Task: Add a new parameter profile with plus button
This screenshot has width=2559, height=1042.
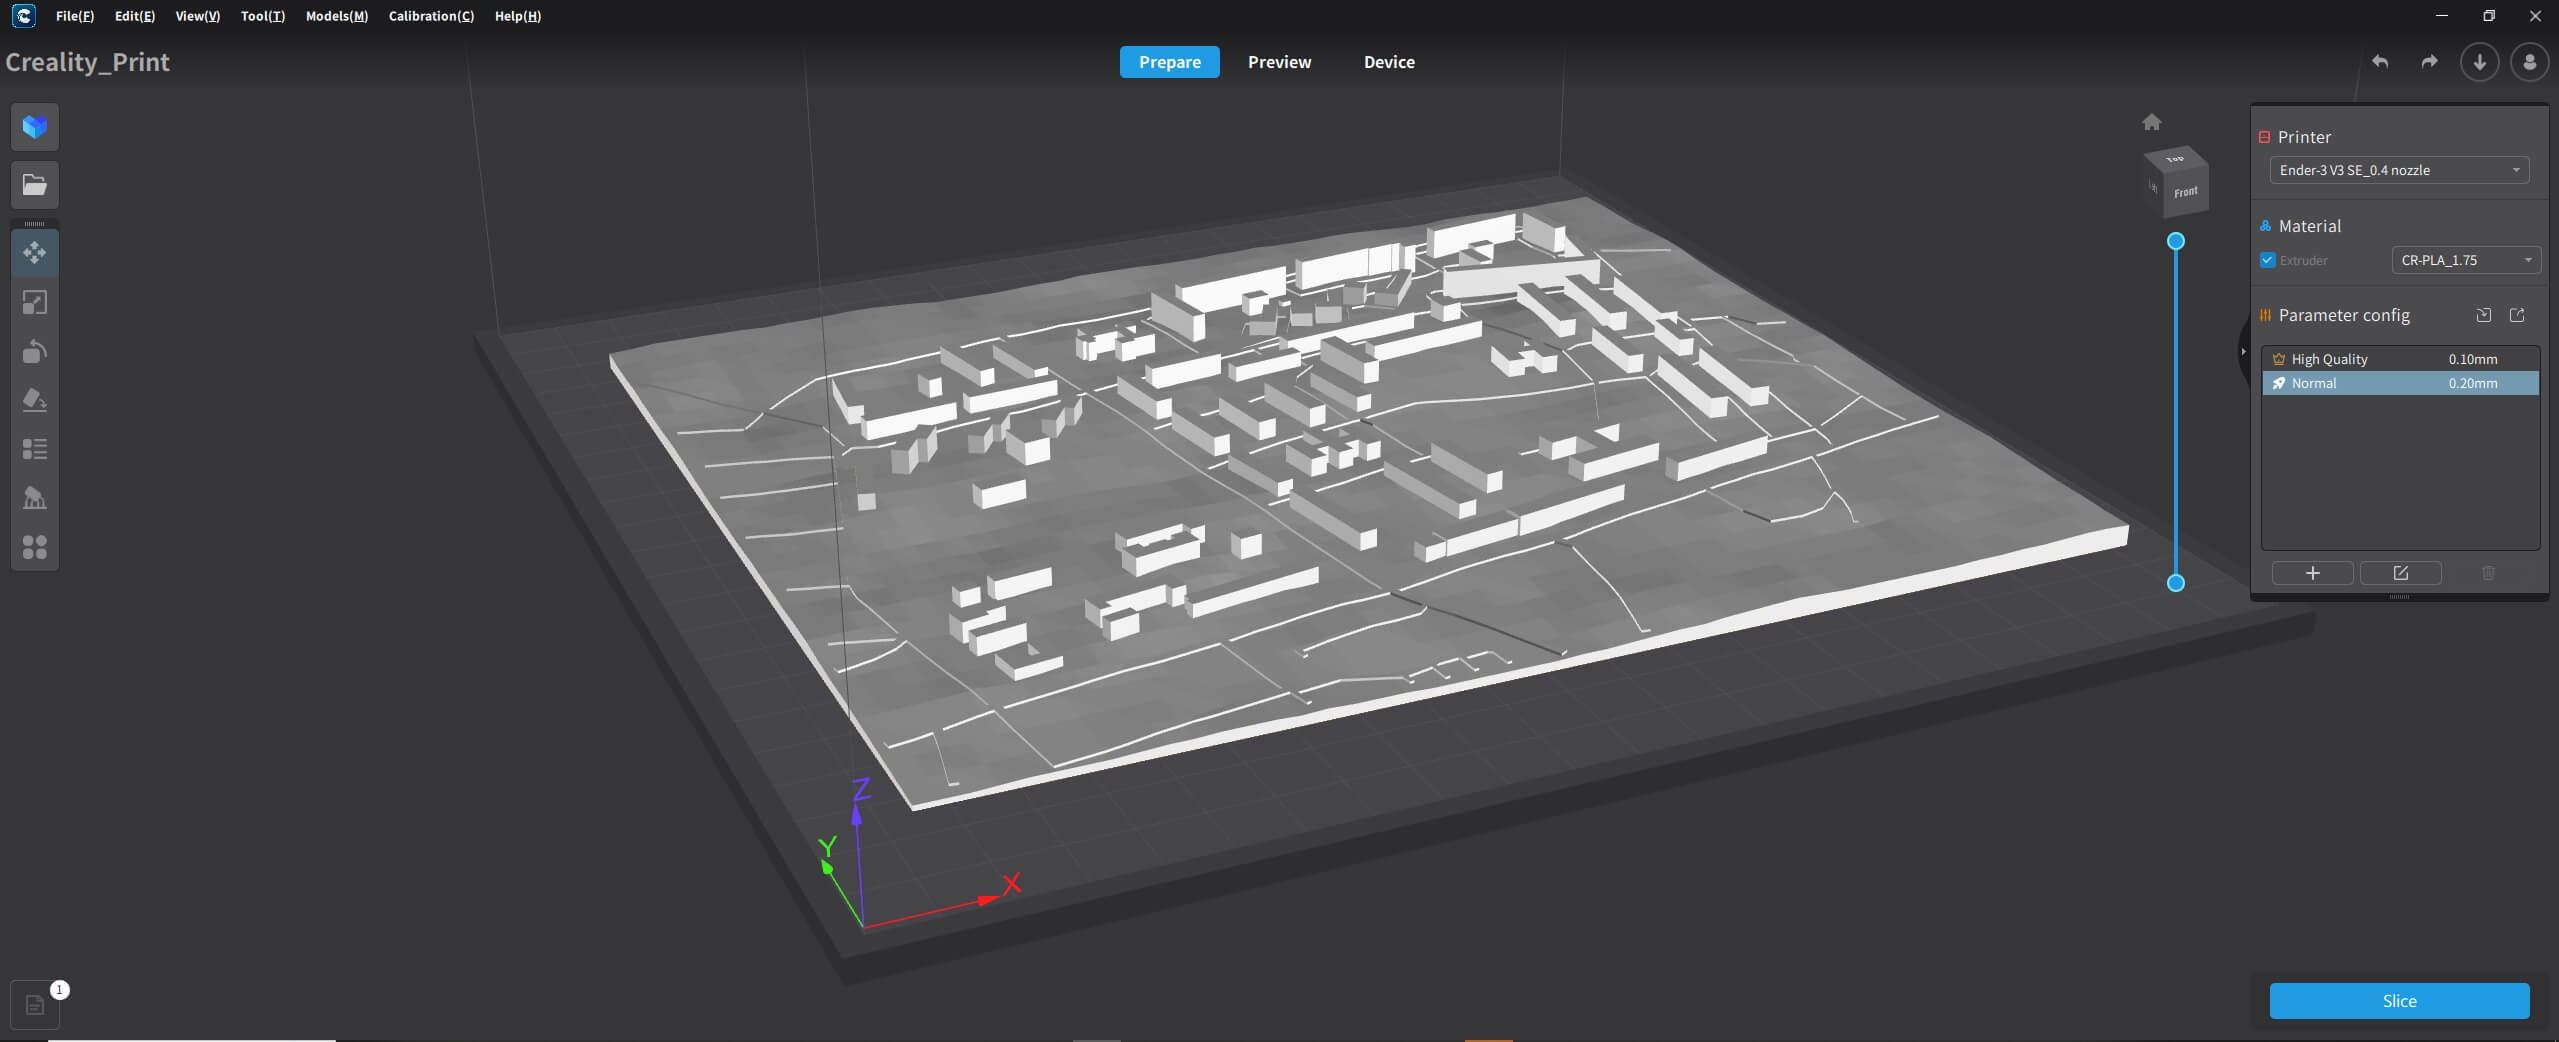Action: point(2312,573)
